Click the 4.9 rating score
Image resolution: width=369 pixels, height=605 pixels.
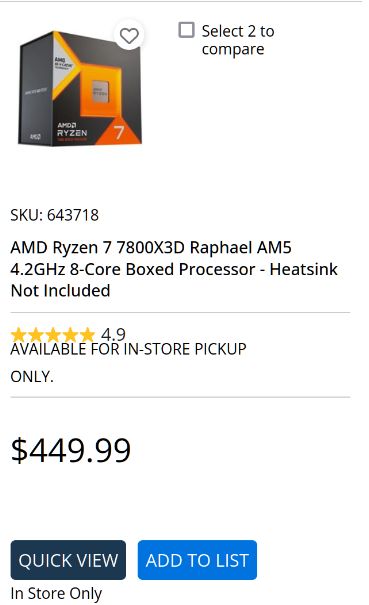click(x=113, y=334)
